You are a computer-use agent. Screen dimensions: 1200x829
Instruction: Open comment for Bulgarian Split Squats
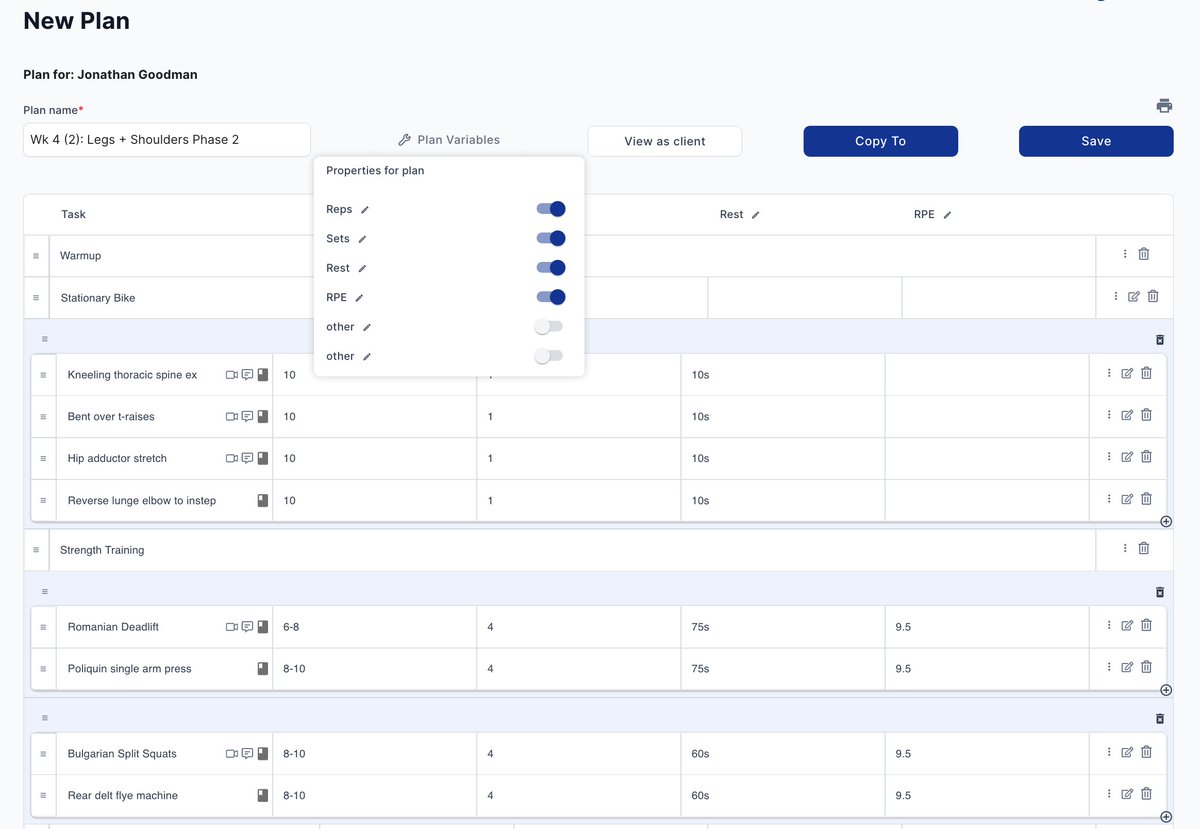pos(247,753)
